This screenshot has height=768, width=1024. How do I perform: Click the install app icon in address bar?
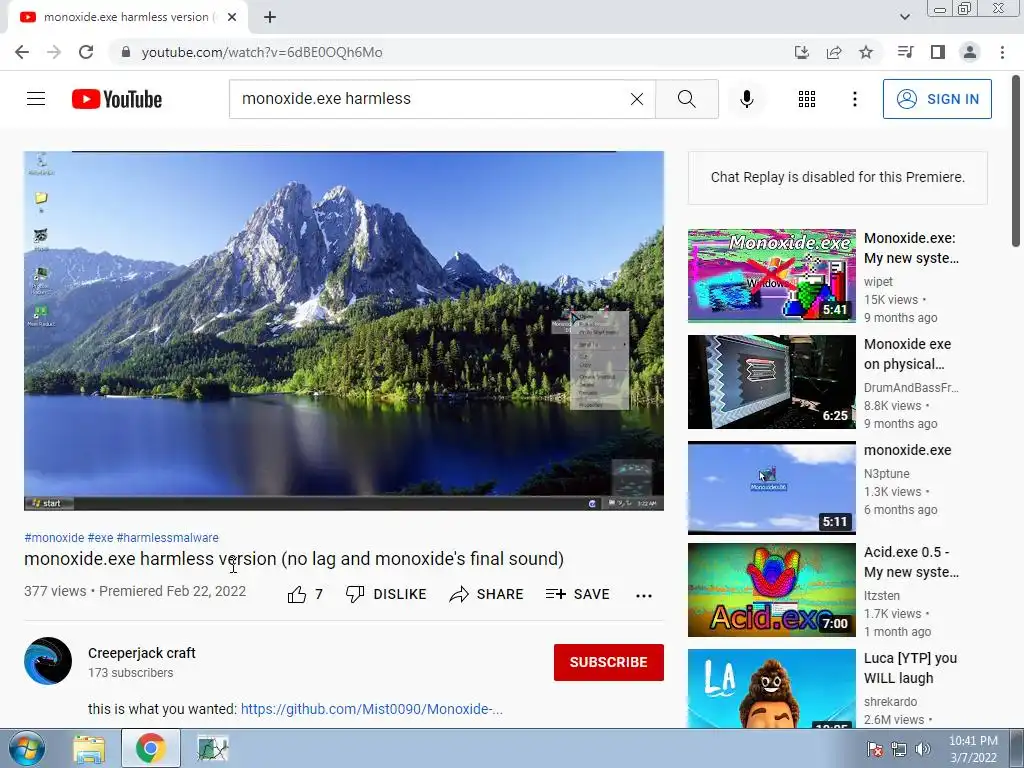(x=802, y=52)
